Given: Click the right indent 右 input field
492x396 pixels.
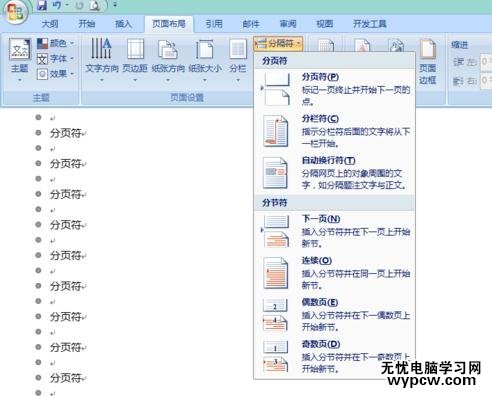Looking at the screenshot, I should 486,81.
